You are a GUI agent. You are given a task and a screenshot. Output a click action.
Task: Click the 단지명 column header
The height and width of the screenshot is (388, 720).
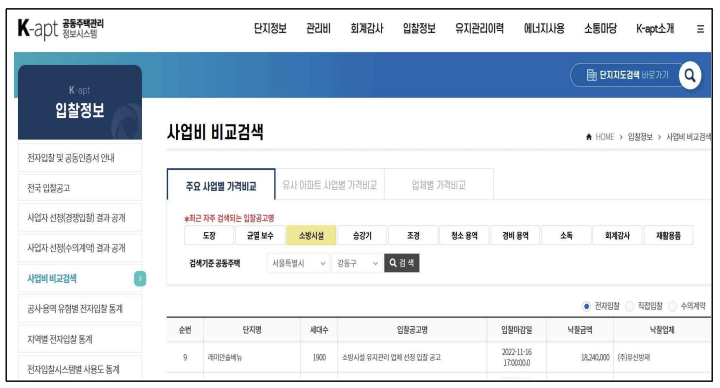tap(252, 330)
